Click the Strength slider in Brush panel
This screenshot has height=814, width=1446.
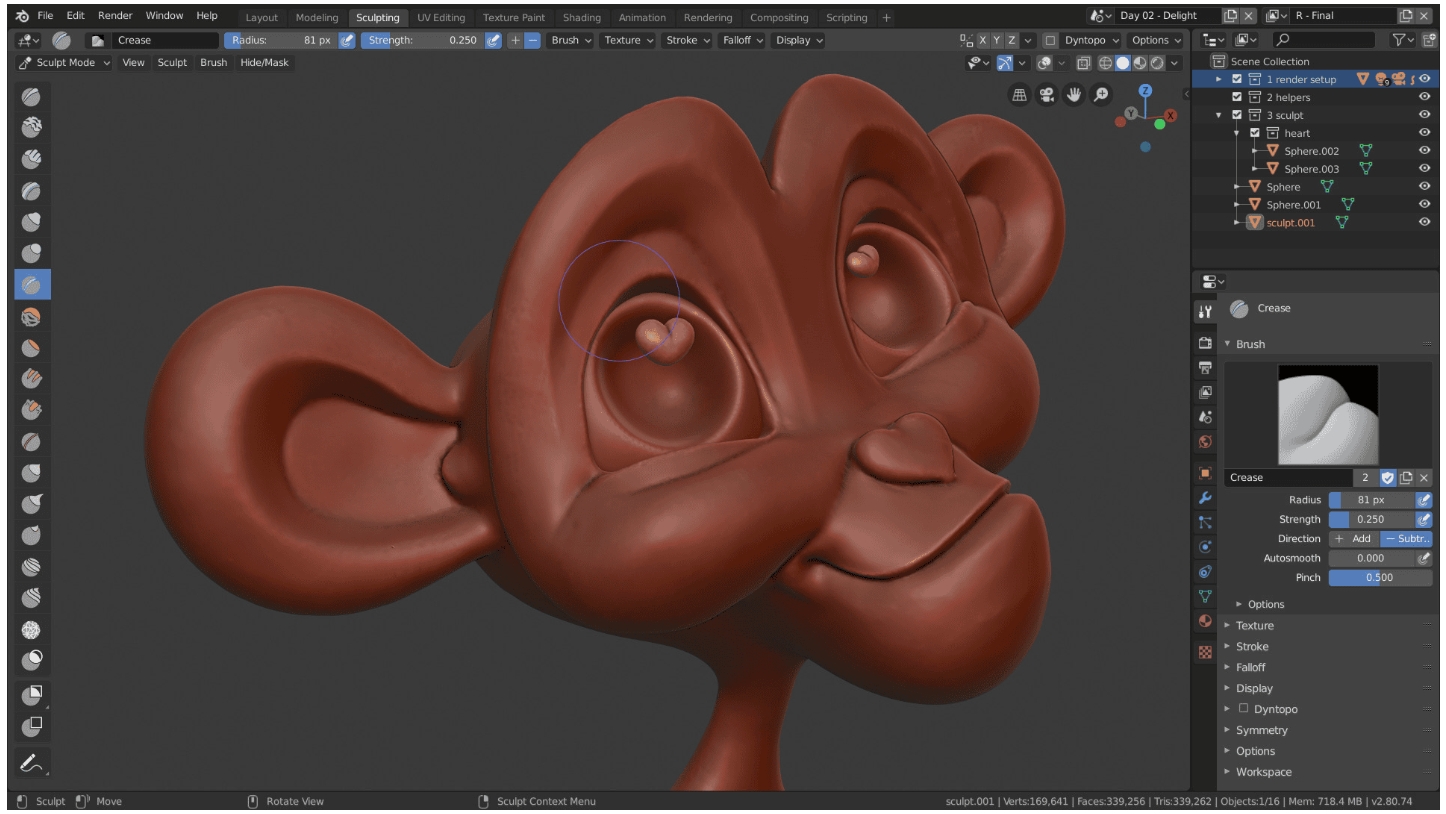pos(1371,519)
